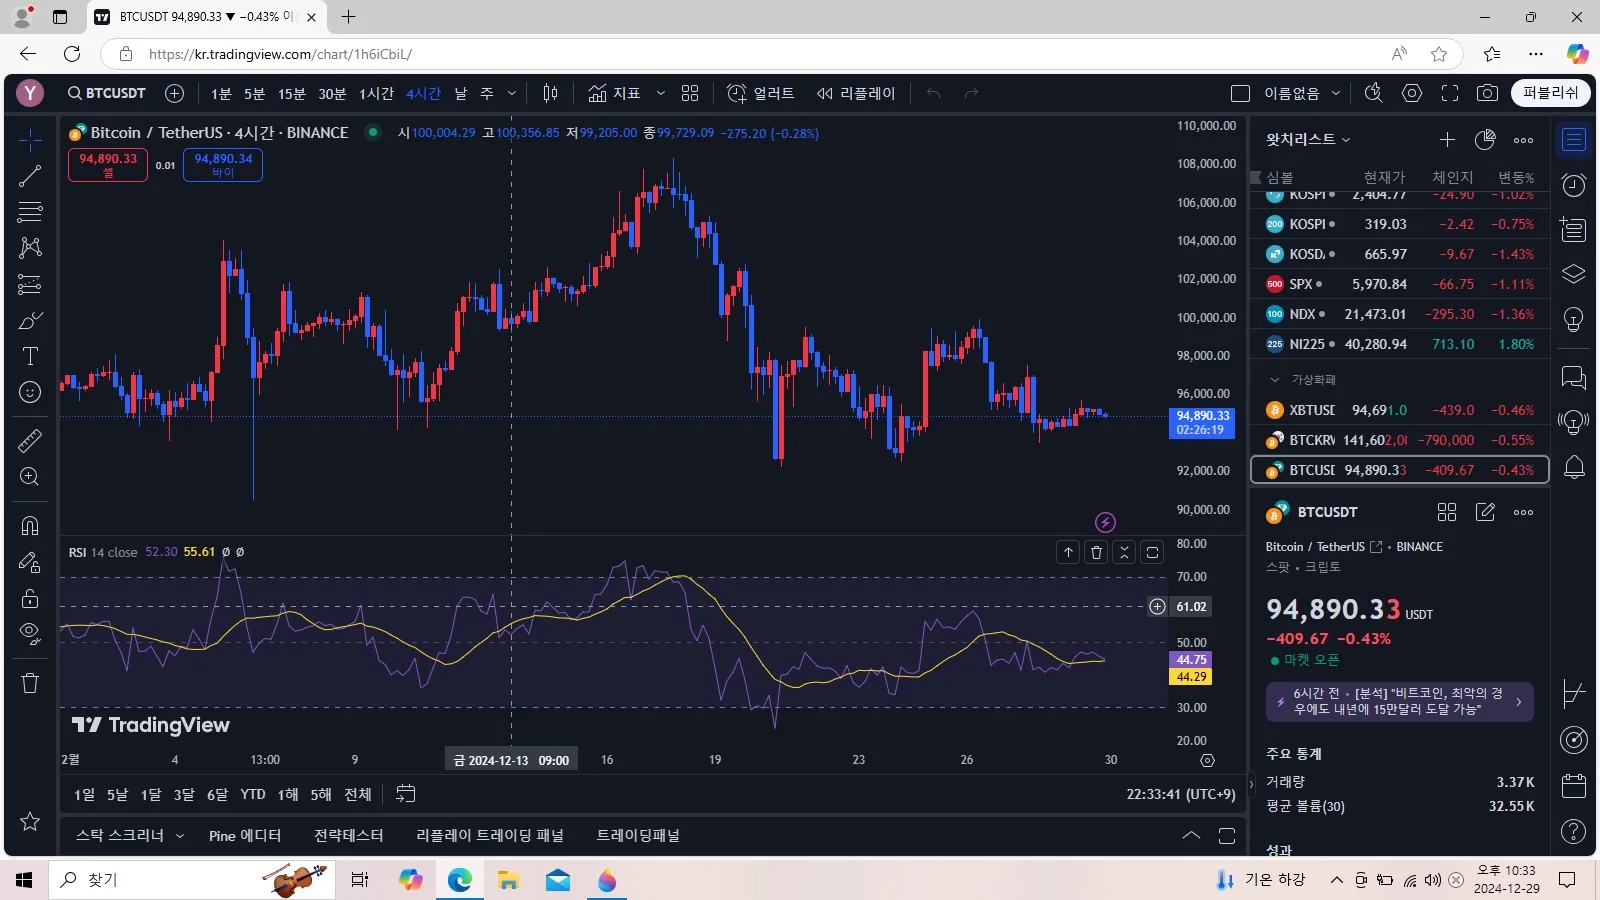Toggle the favorites toolbar star
1600x900 pixels.
pos(30,821)
